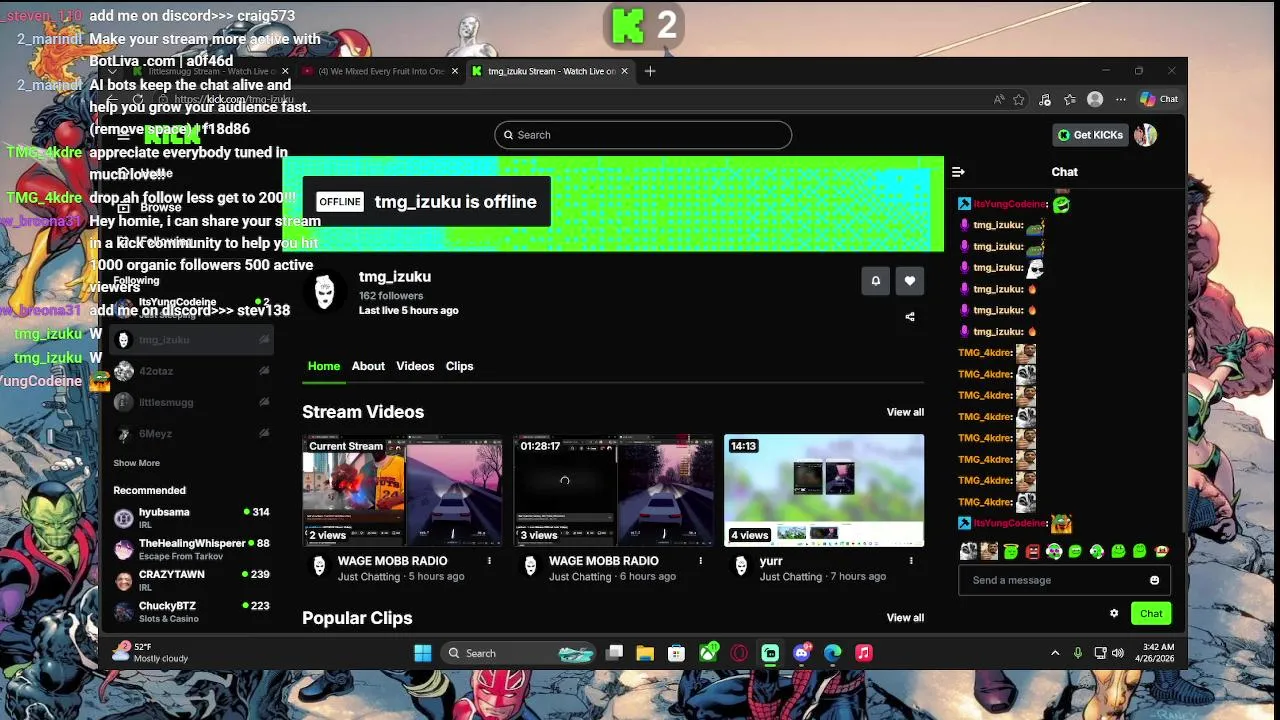Open browser settings and more menu

(x=1121, y=99)
